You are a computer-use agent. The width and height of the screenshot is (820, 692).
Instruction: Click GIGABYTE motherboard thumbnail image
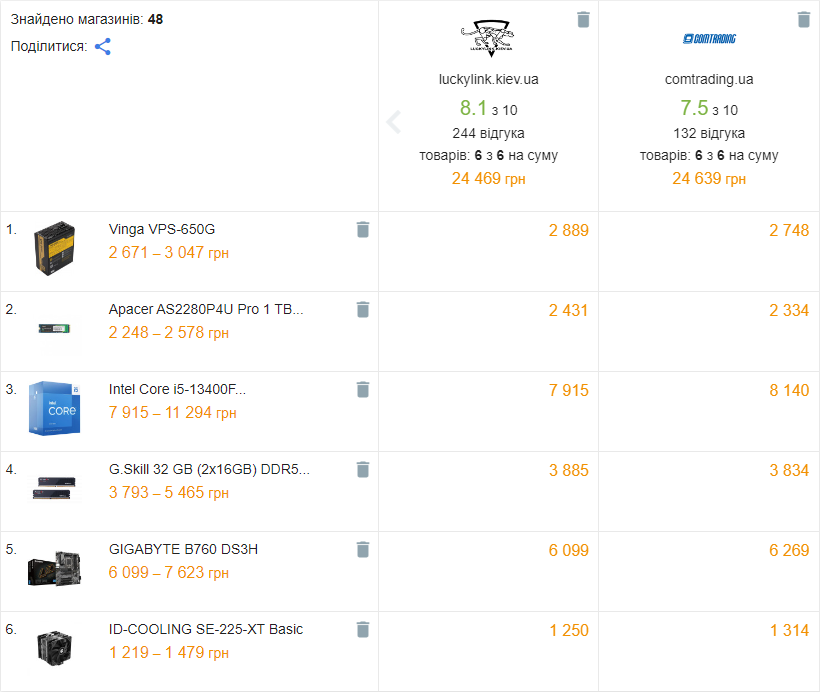pyautogui.click(x=54, y=569)
